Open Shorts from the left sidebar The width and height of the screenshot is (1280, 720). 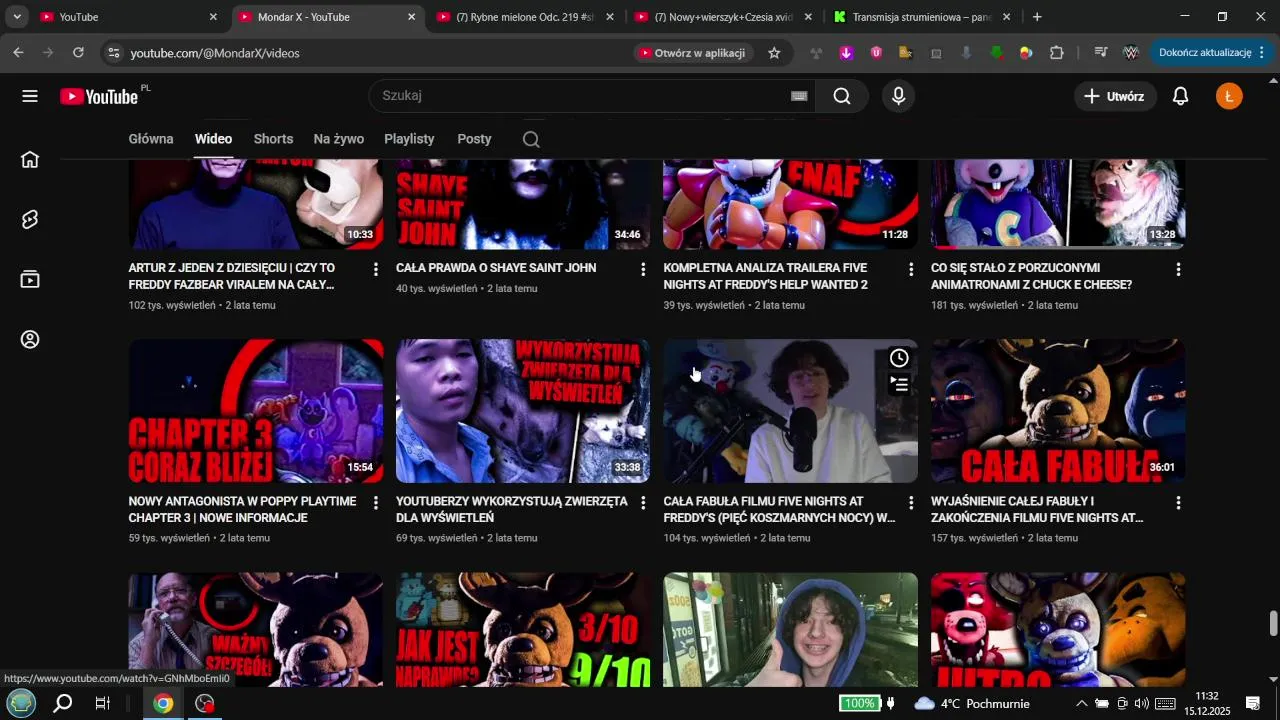[x=30, y=219]
